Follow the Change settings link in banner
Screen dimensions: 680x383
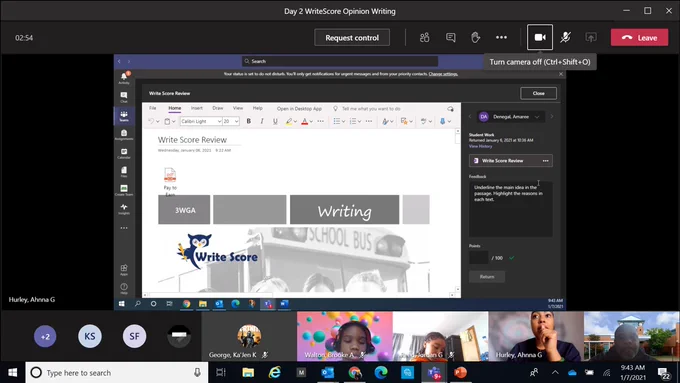coord(443,74)
